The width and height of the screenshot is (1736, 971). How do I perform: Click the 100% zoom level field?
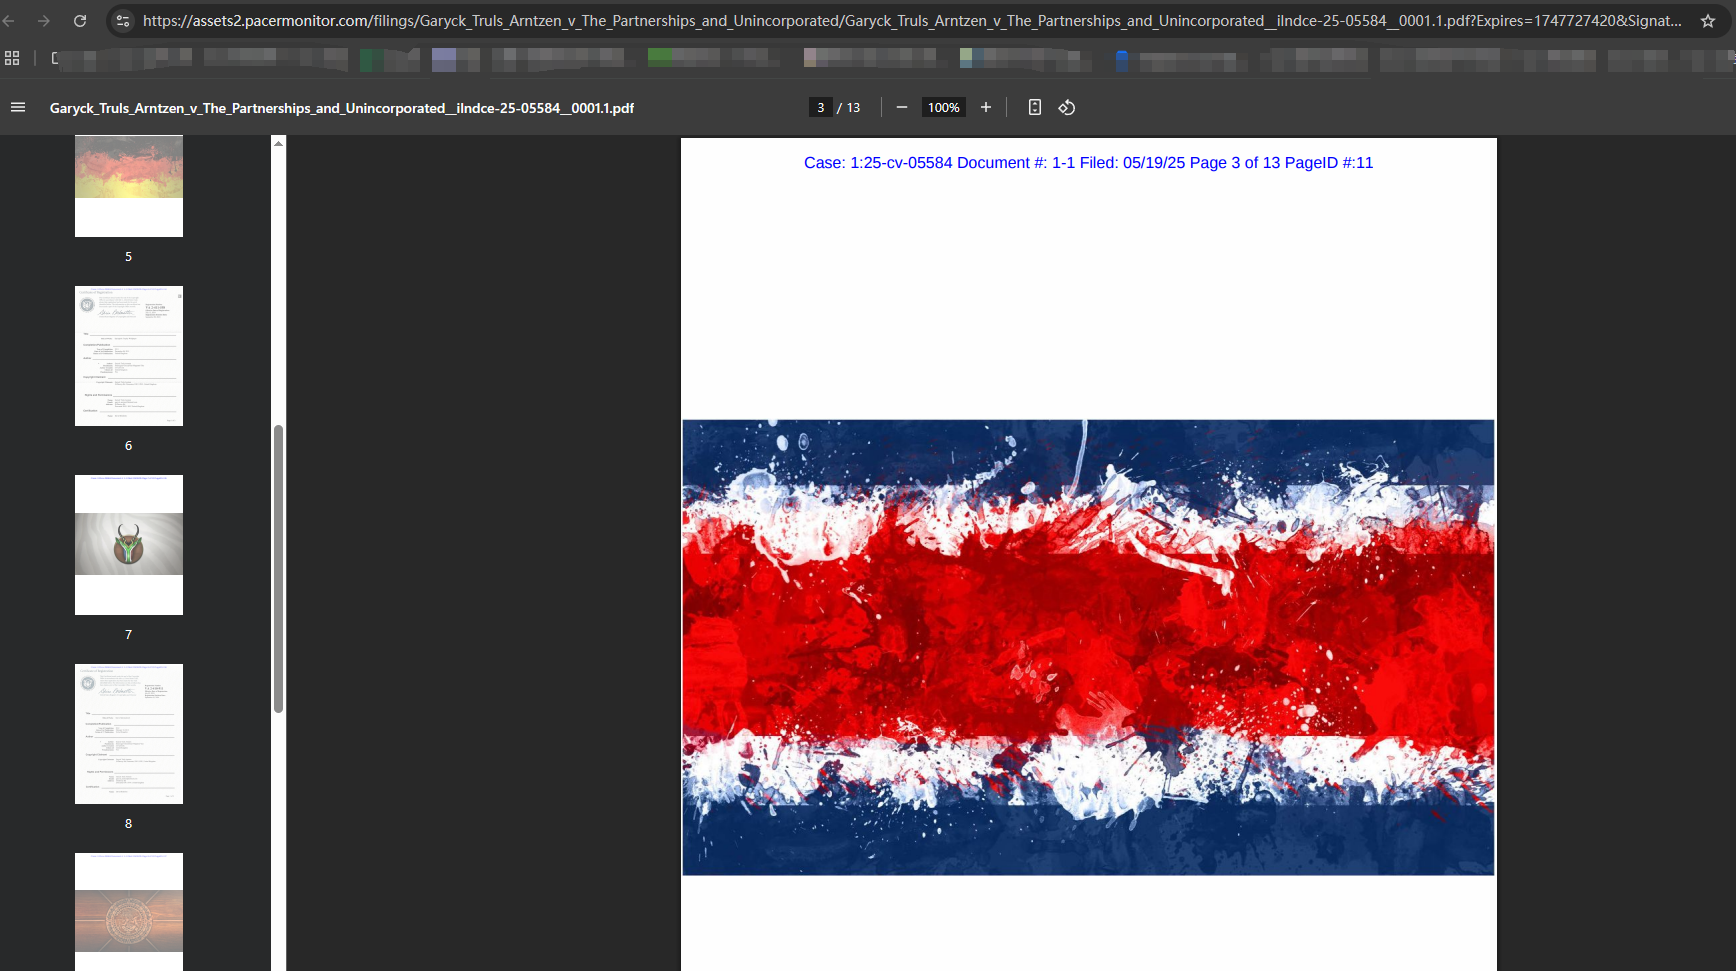click(943, 107)
